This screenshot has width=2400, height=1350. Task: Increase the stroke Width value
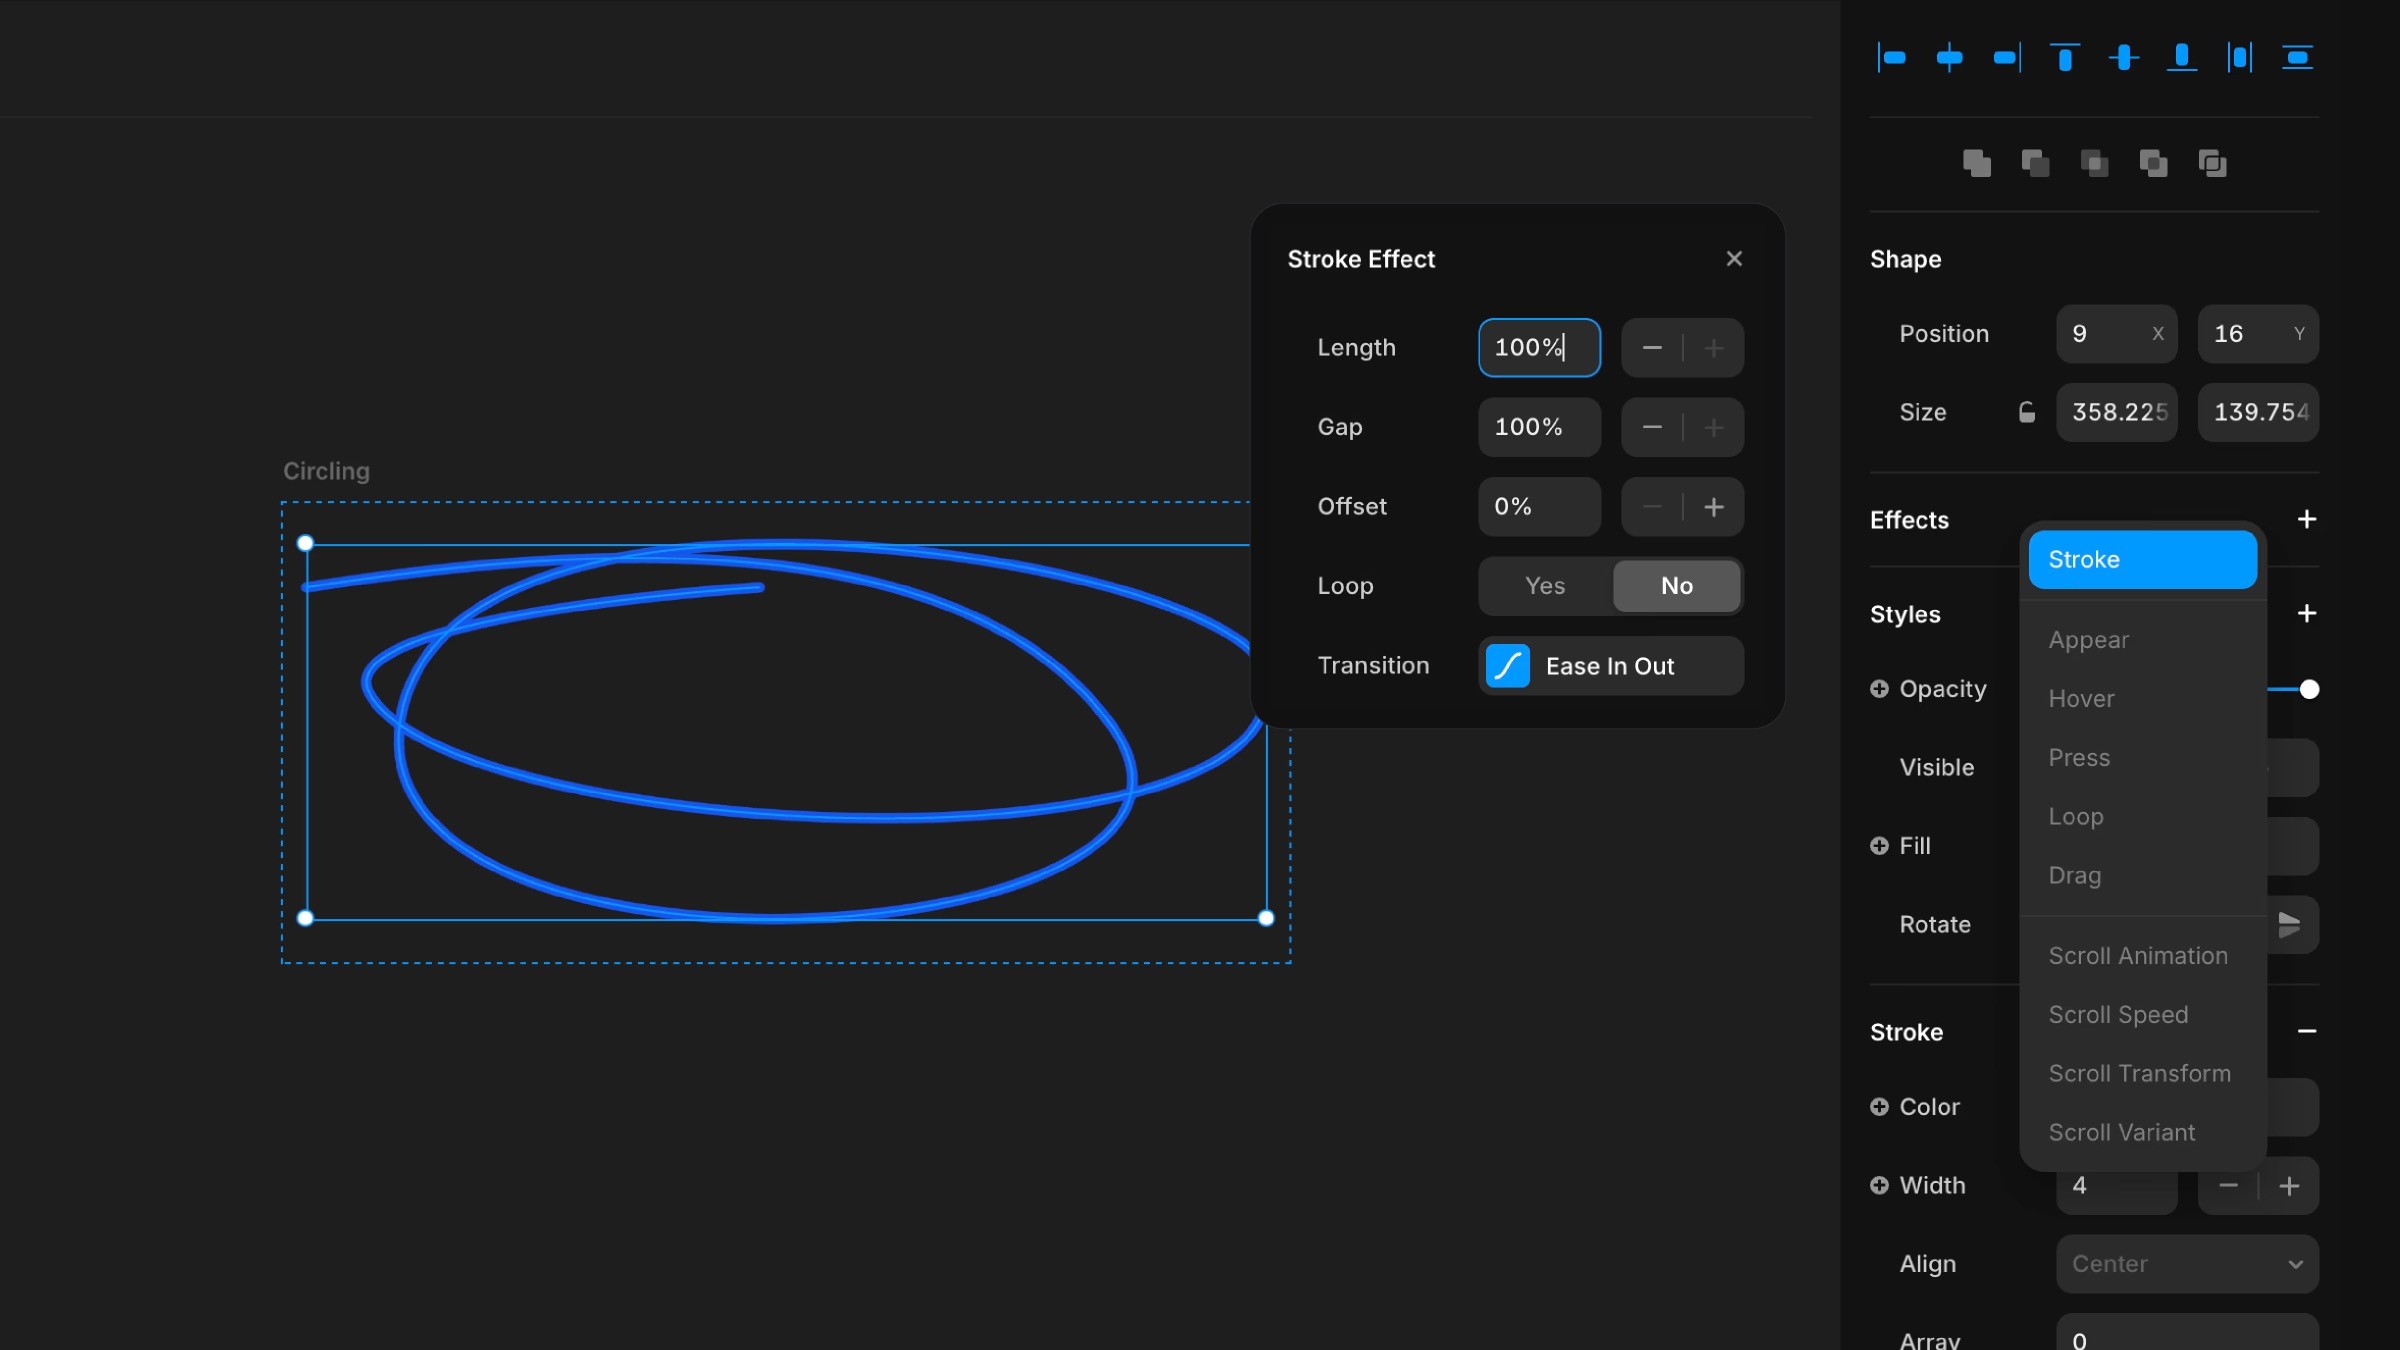click(x=2289, y=1186)
